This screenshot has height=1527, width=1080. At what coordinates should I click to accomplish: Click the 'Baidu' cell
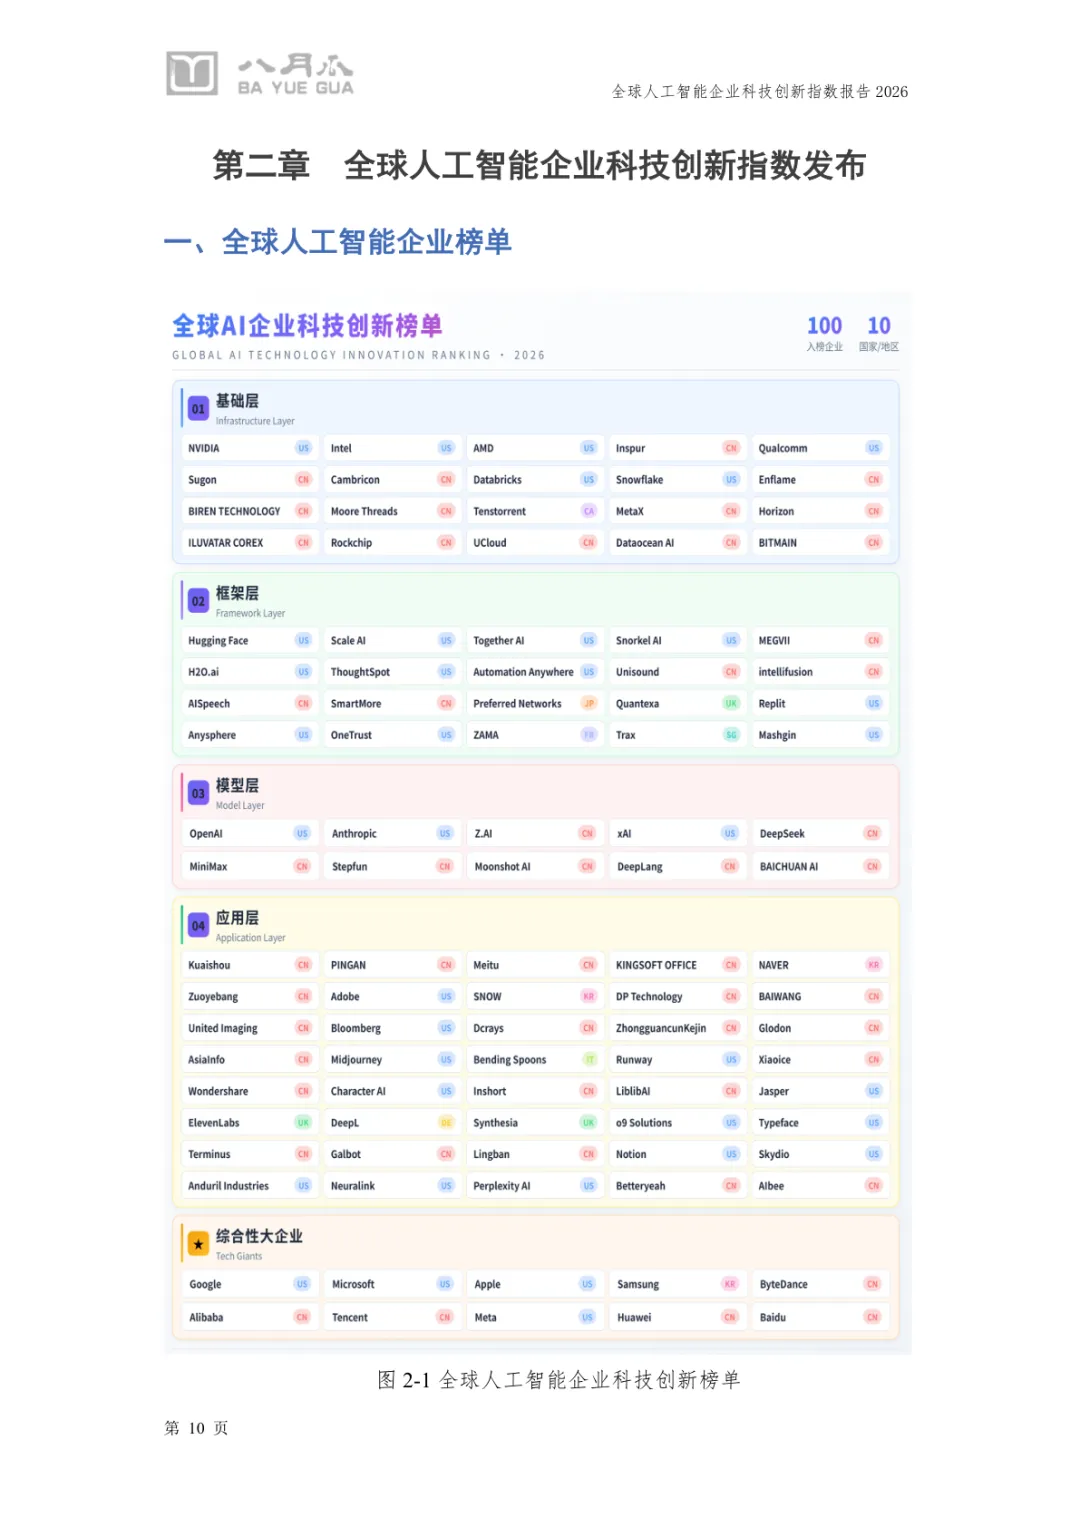pyautogui.click(x=819, y=1317)
